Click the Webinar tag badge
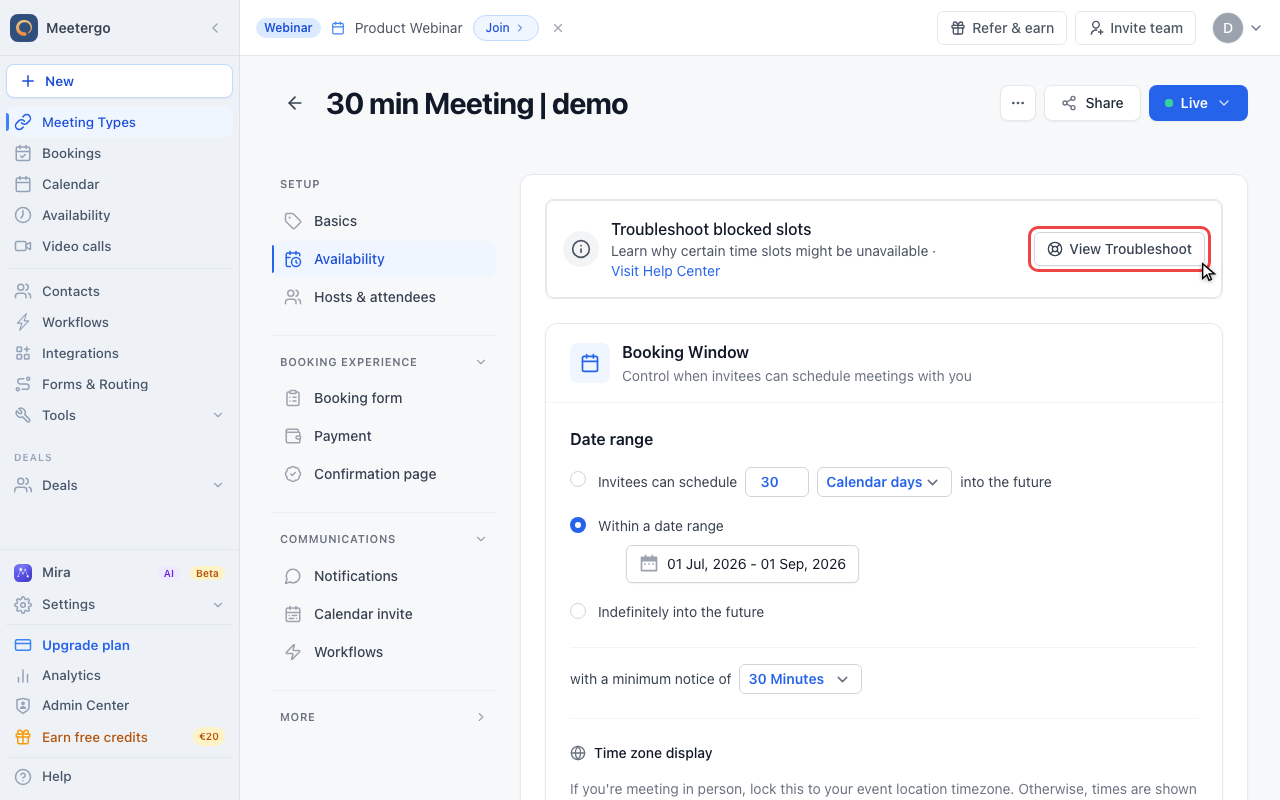 288,28
